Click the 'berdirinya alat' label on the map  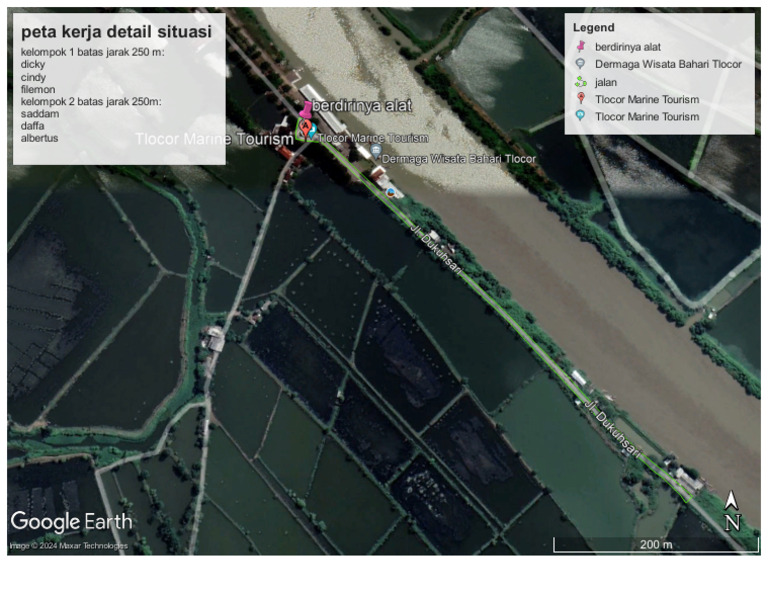361,105
